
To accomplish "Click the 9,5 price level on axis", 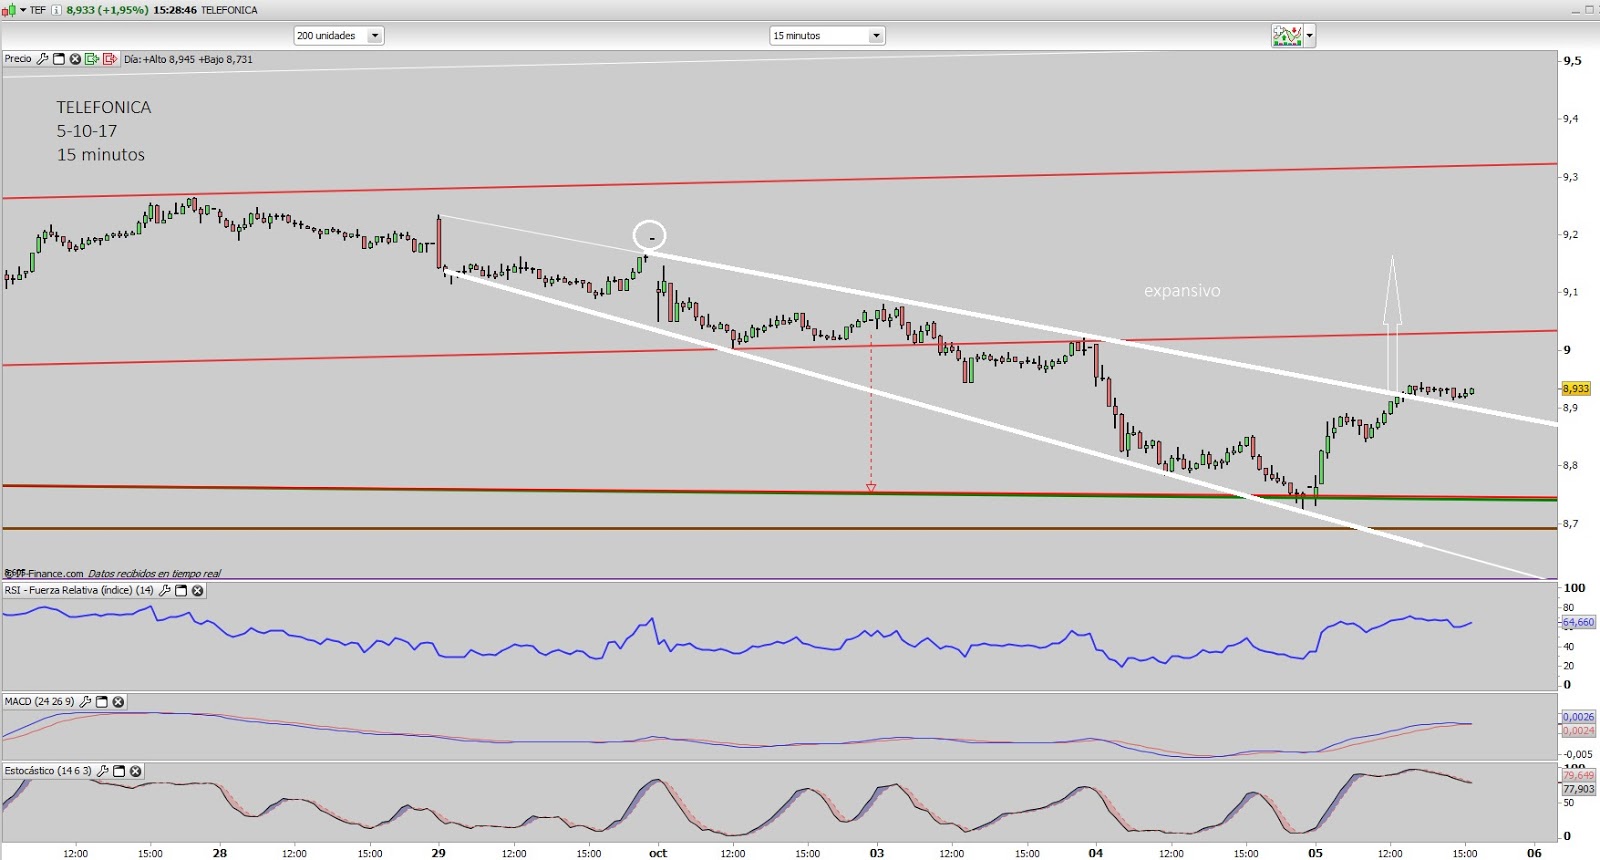I will pyautogui.click(x=1573, y=61).
